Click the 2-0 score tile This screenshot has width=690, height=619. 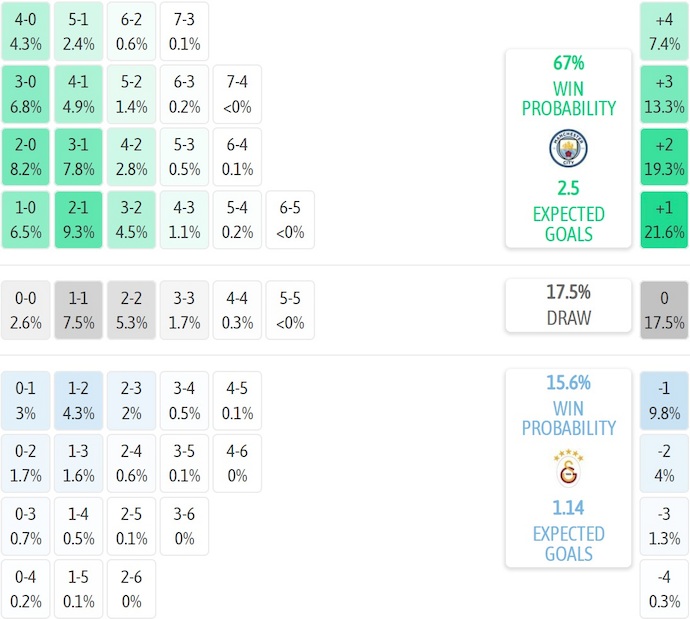coord(26,157)
